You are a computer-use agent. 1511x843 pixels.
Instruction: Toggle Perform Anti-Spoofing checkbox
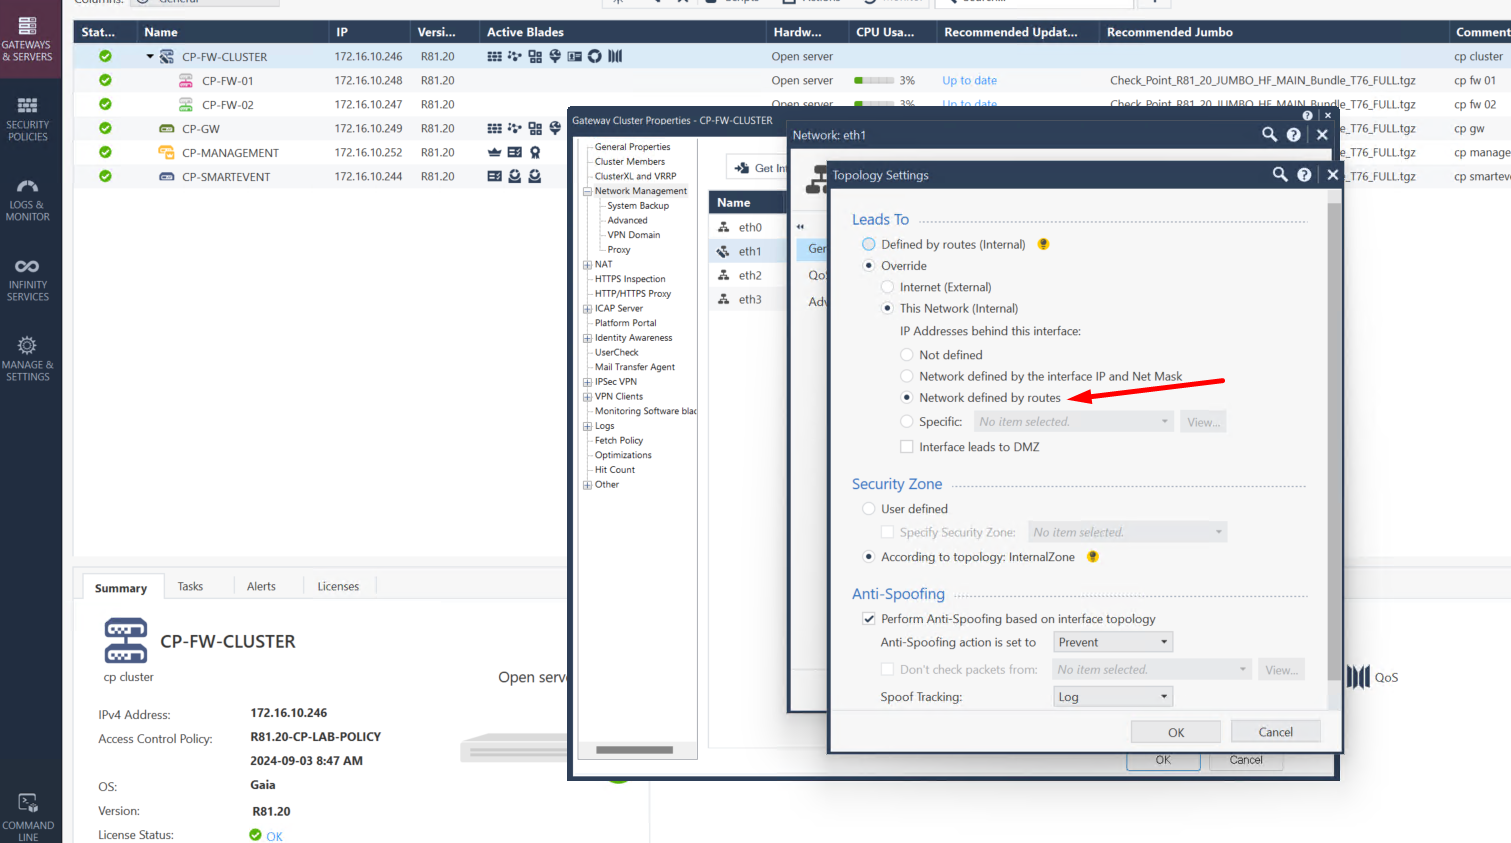point(869,619)
